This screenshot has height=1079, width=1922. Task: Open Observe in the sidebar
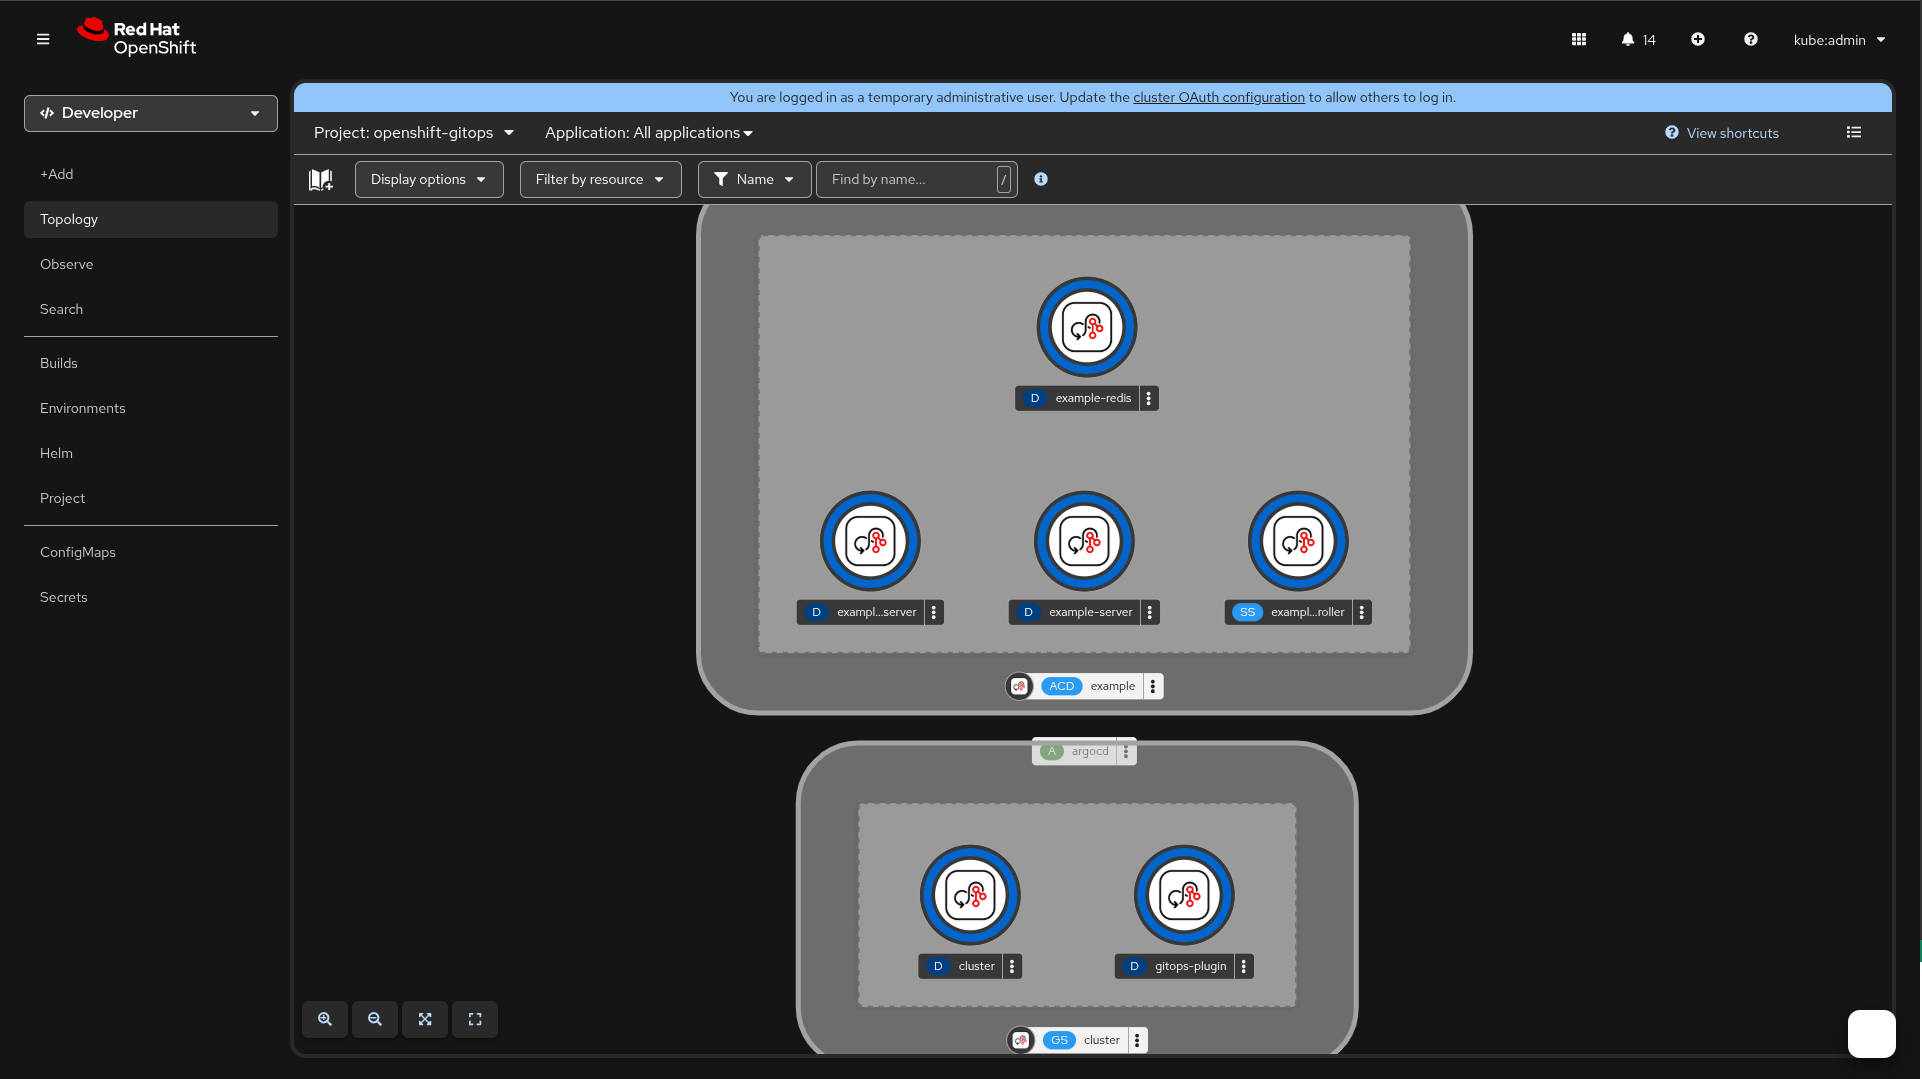[x=151, y=264]
